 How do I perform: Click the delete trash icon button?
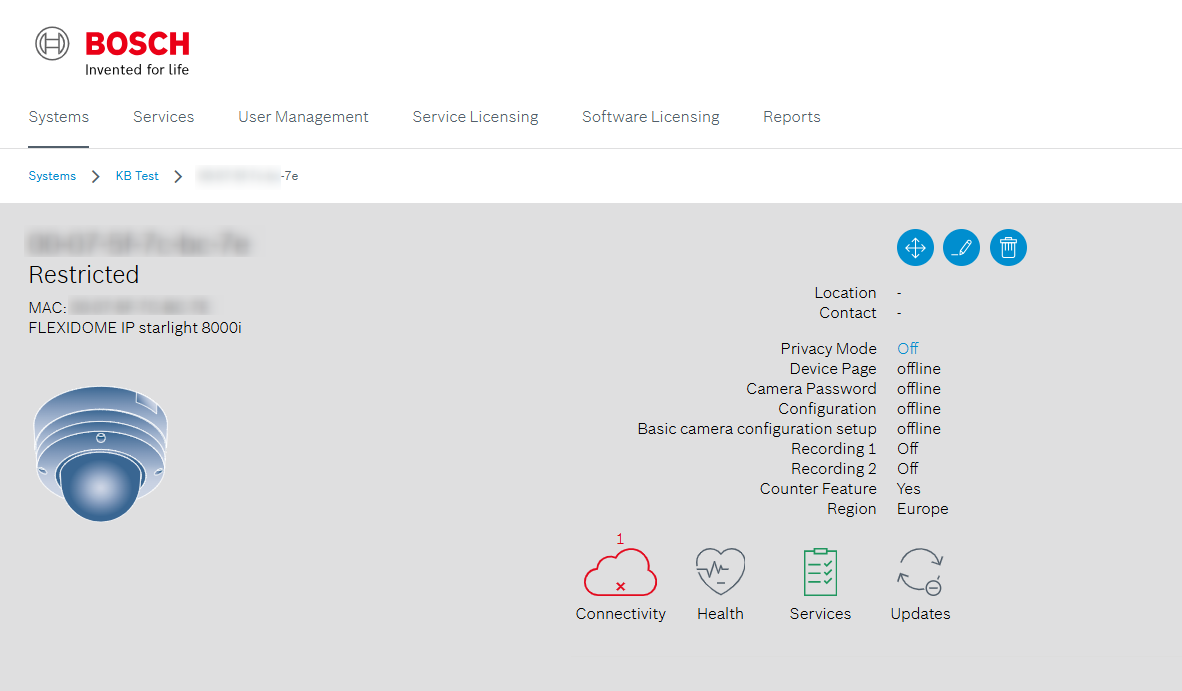pyautogui.click(x=1008, y=247)
